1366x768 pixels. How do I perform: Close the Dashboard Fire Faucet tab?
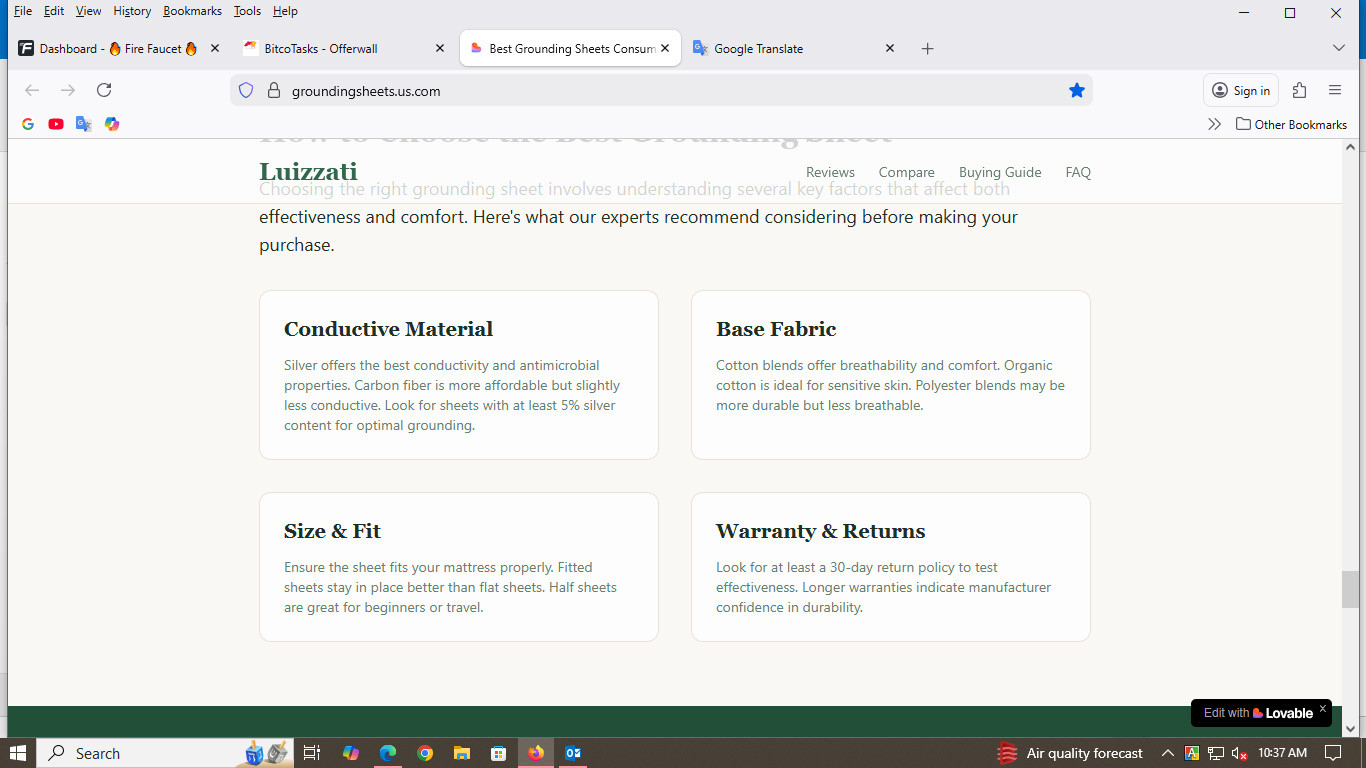(214, 48)
